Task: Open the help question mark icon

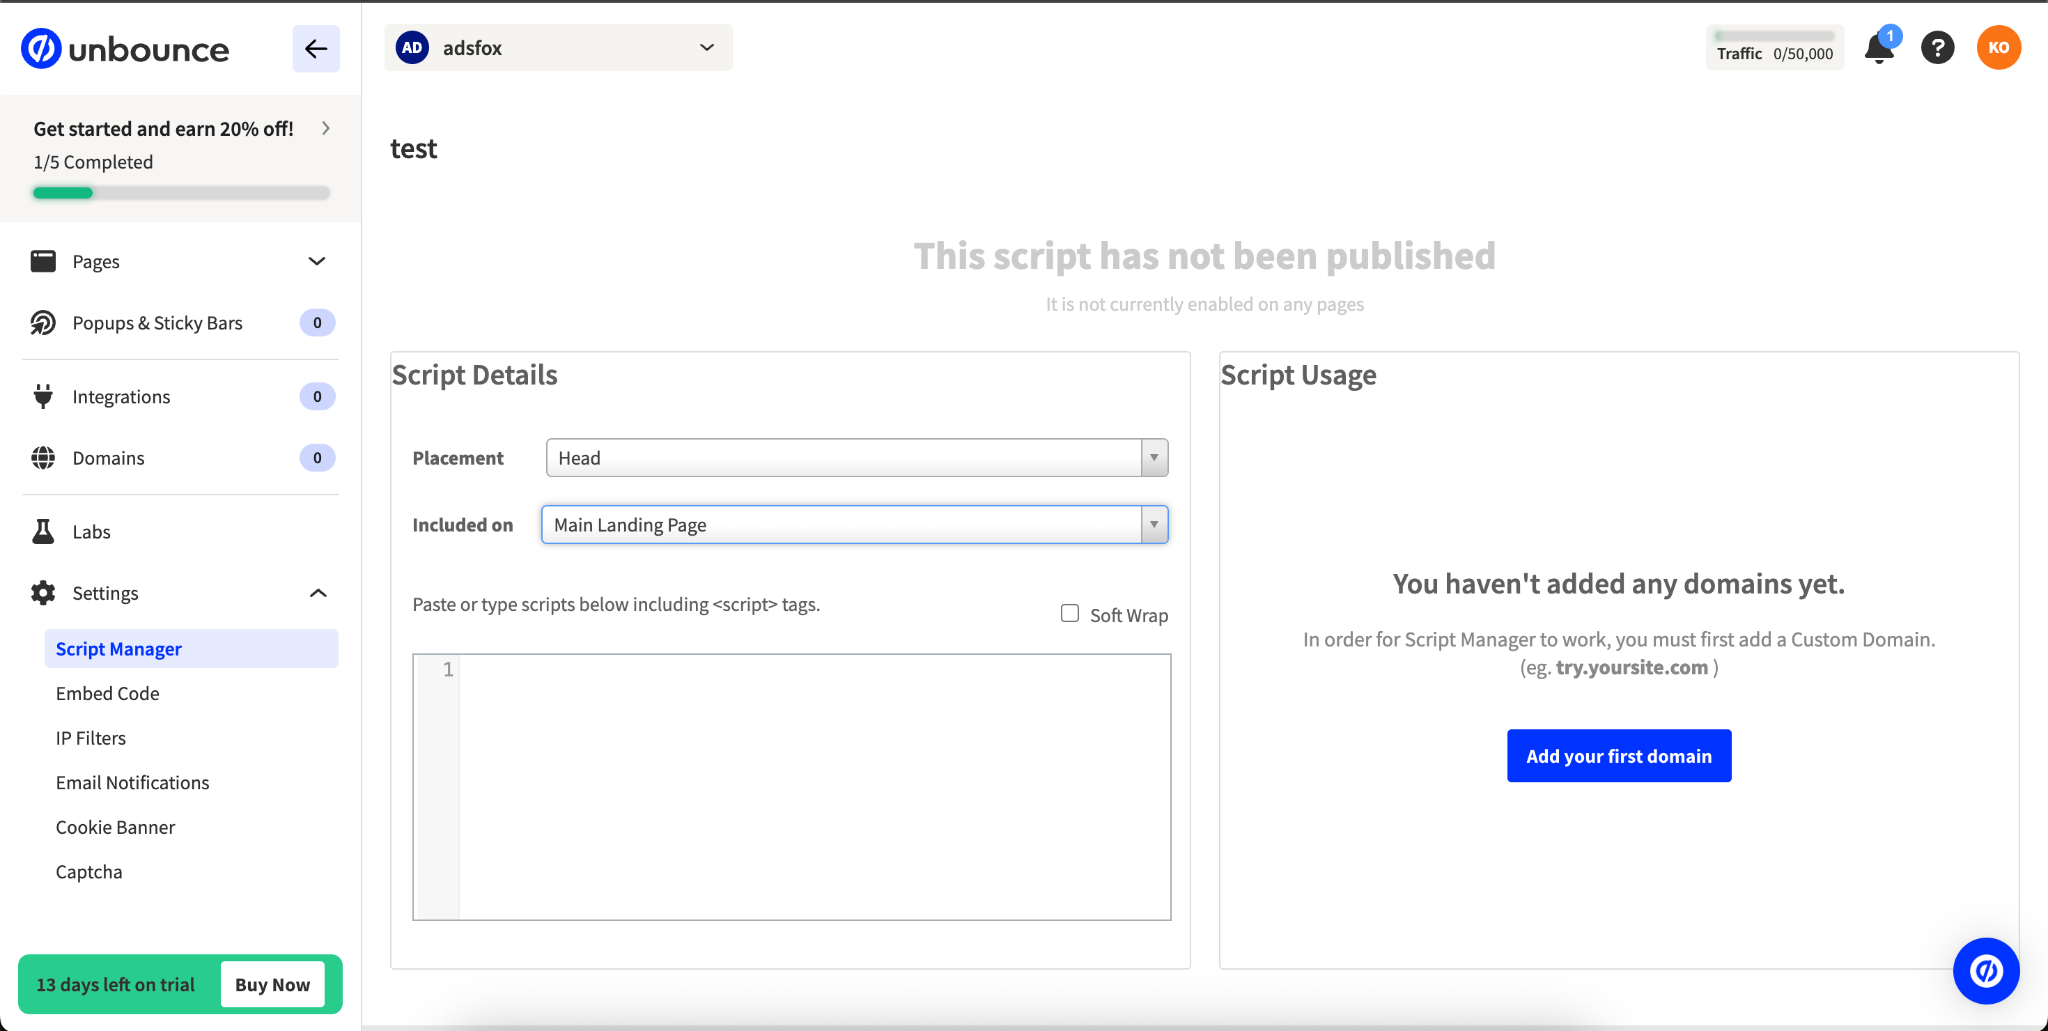Action: coord(1937,48)
